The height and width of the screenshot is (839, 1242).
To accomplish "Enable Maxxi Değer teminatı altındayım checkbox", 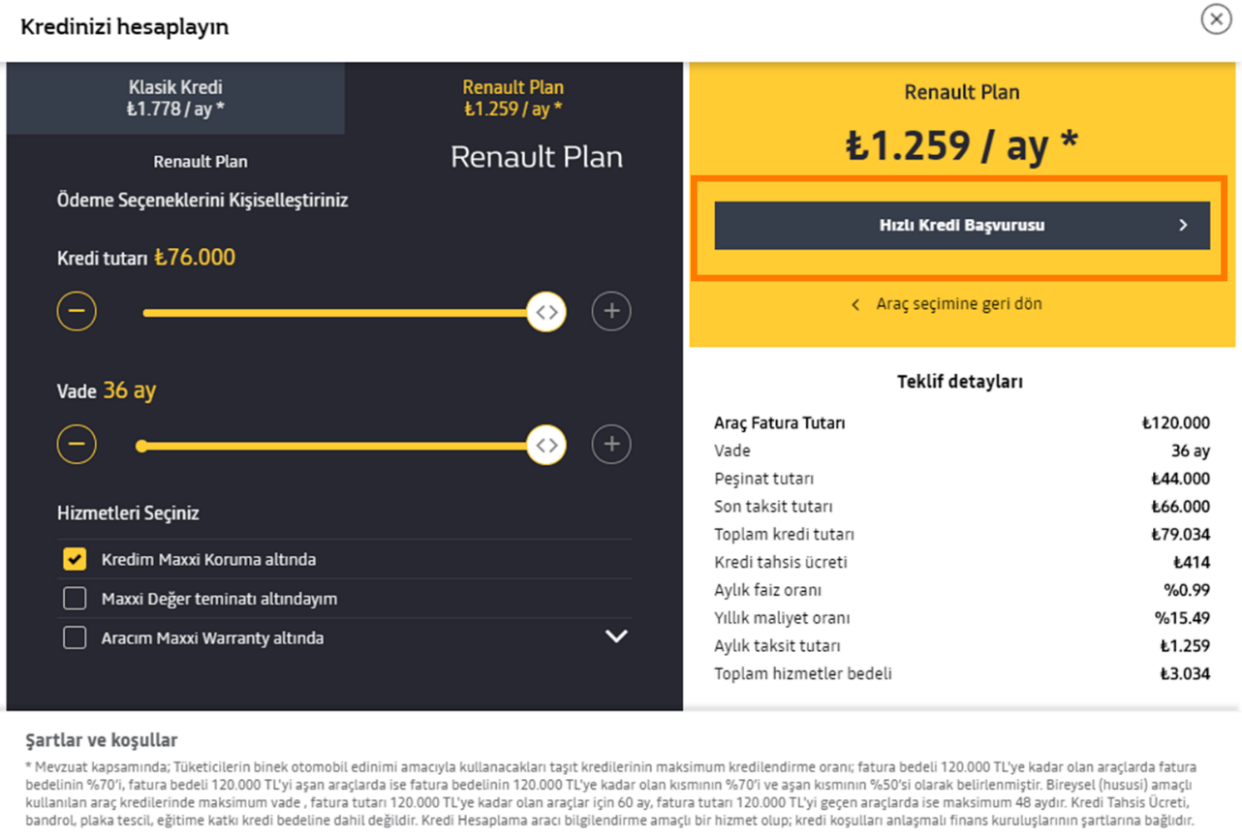I will 75,598.
